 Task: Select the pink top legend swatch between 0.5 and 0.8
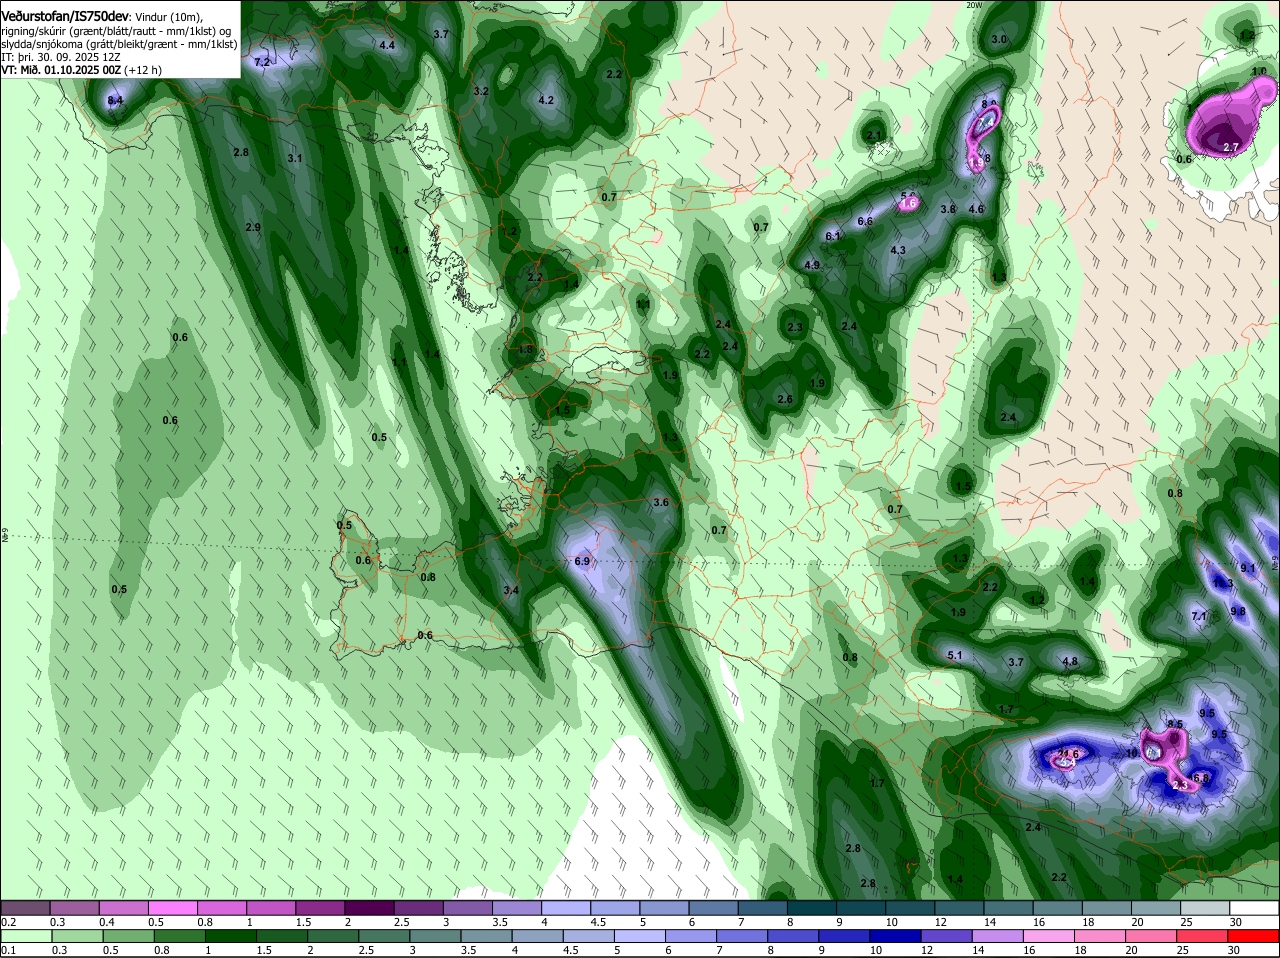[x=173, y=907]
